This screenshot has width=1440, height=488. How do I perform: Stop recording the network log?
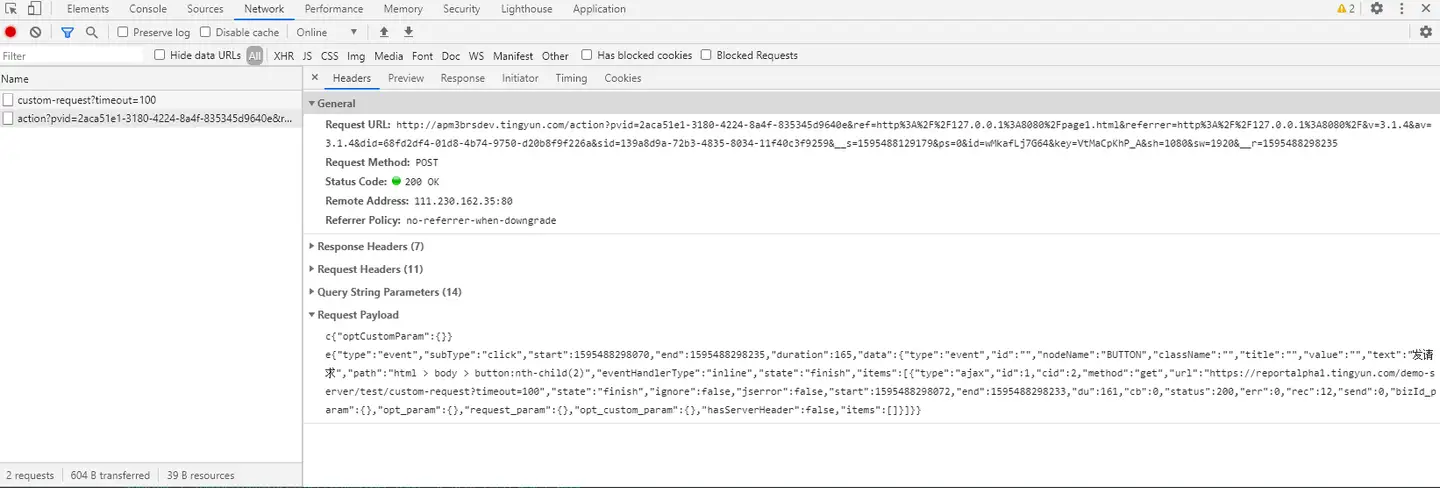point(11,32)
